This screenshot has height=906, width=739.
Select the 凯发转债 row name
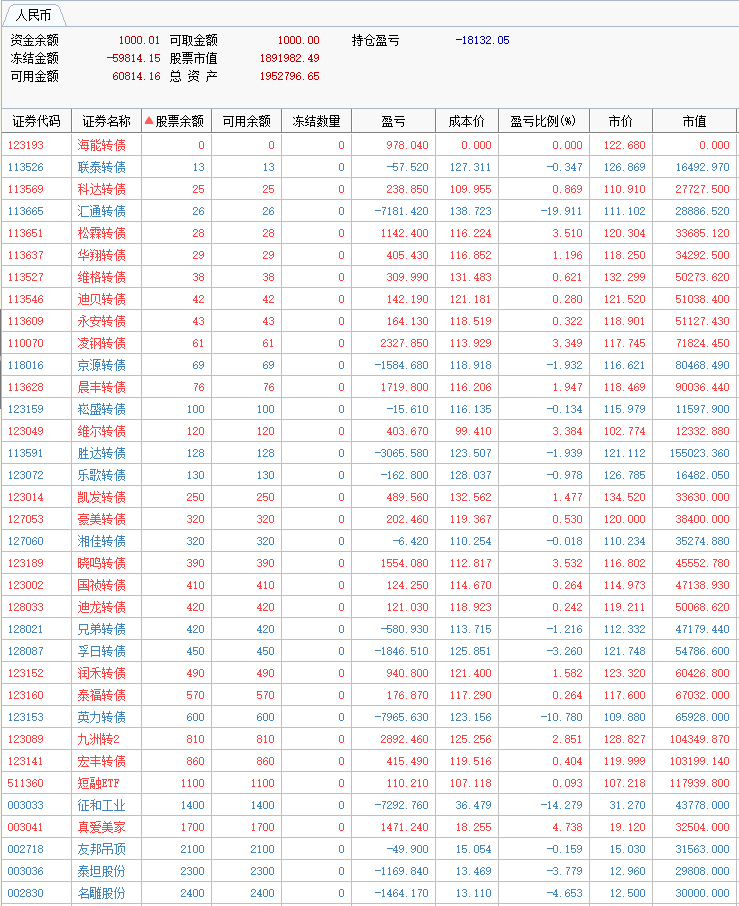click(102, 497)
